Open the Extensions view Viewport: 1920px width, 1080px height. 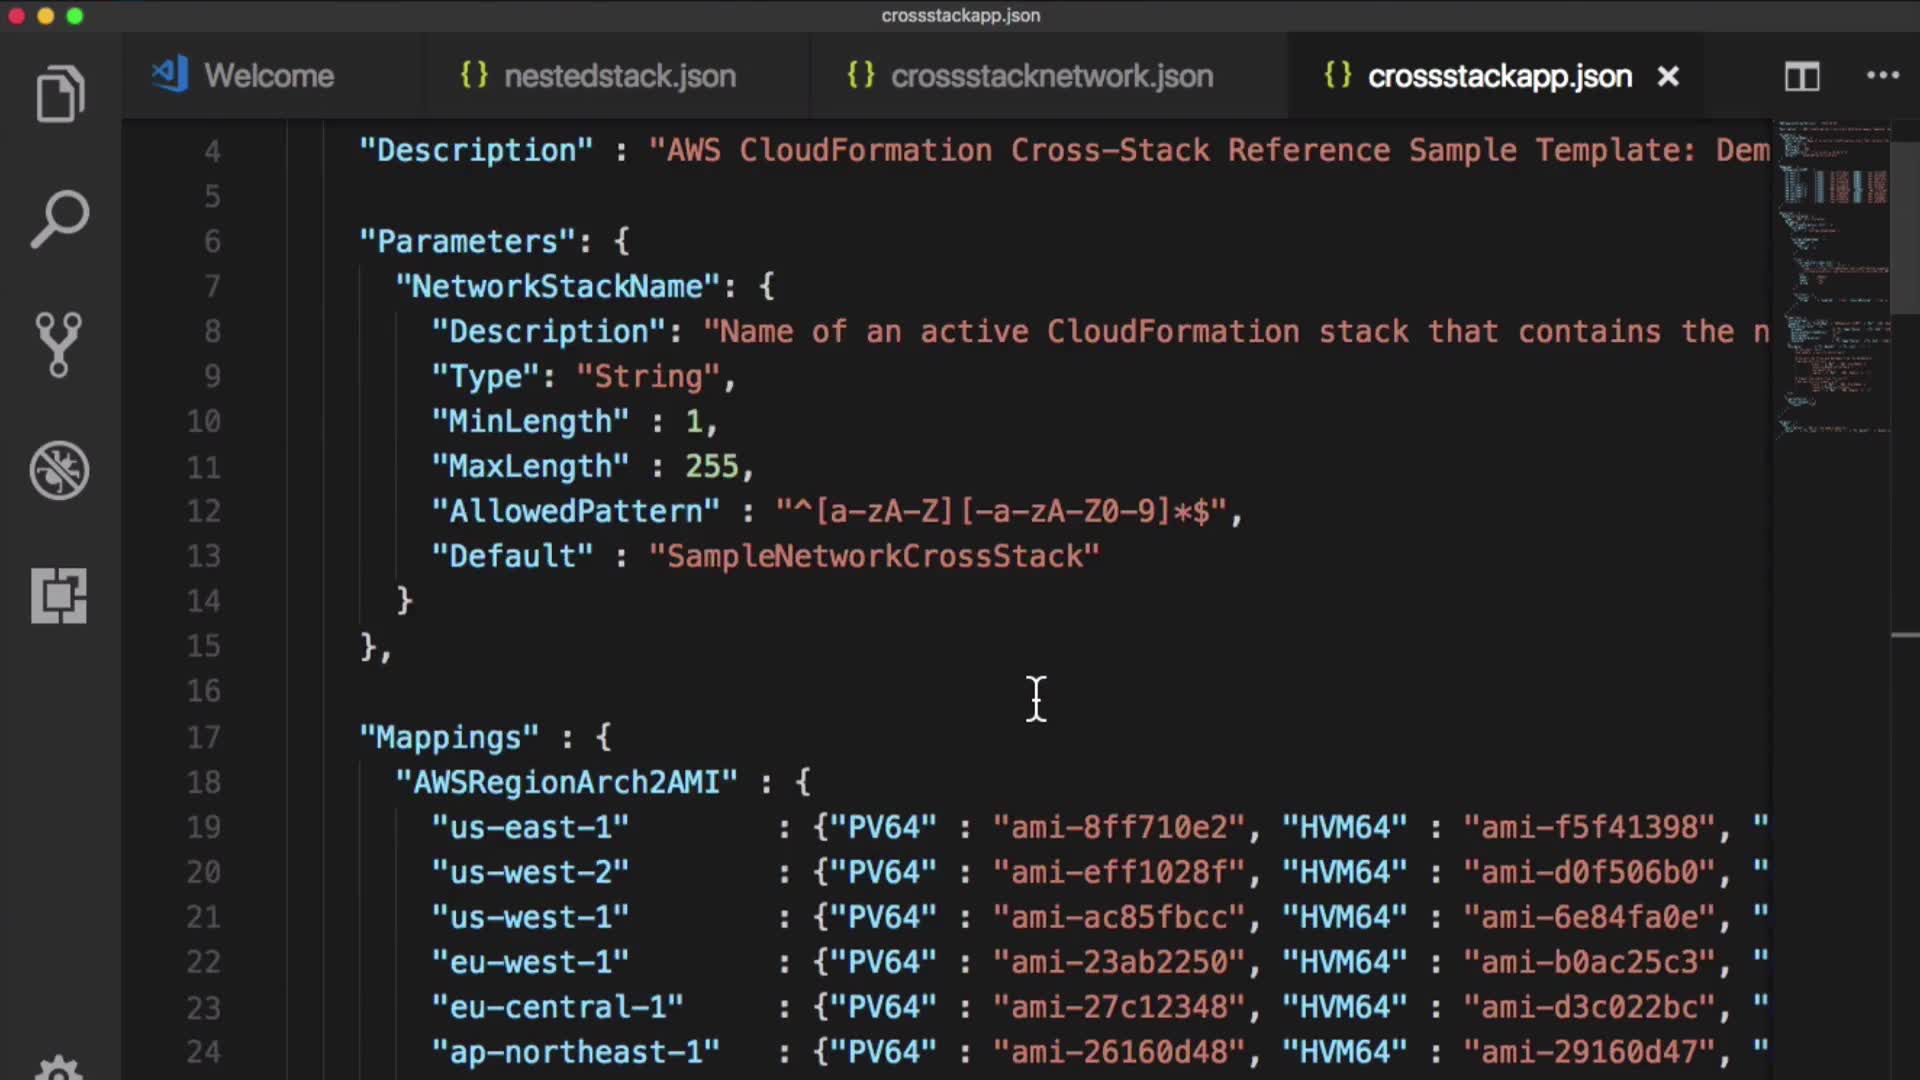(60, 596)
